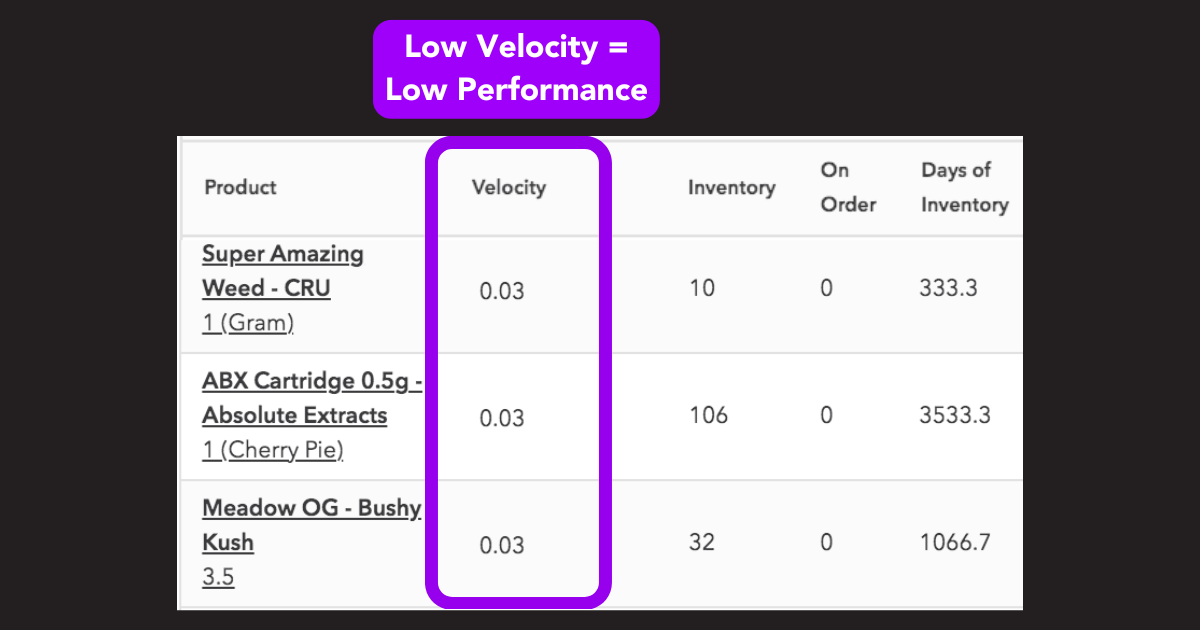The image size is (1200, 630).
Task: Click the Low Velocity = Low Performance label
Action: coord(516,69)
